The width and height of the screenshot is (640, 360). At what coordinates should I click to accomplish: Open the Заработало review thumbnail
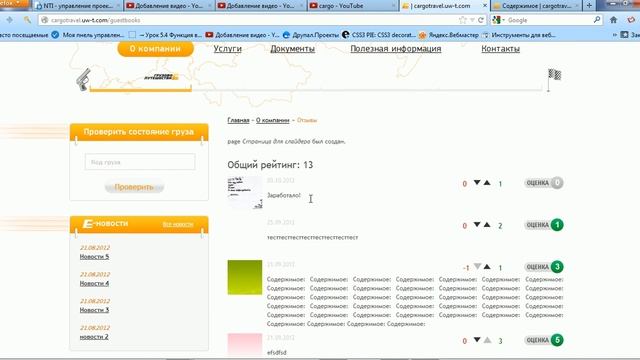click(244, 193)
